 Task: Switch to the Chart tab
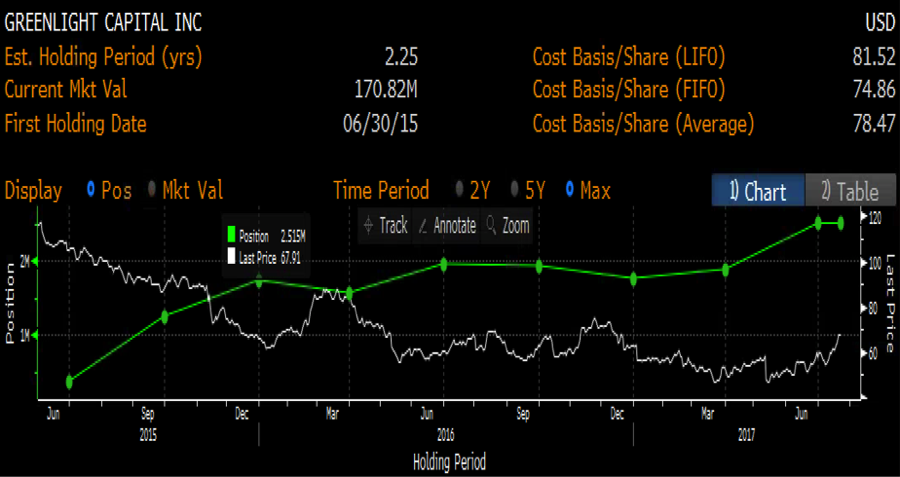click(758, 191)
